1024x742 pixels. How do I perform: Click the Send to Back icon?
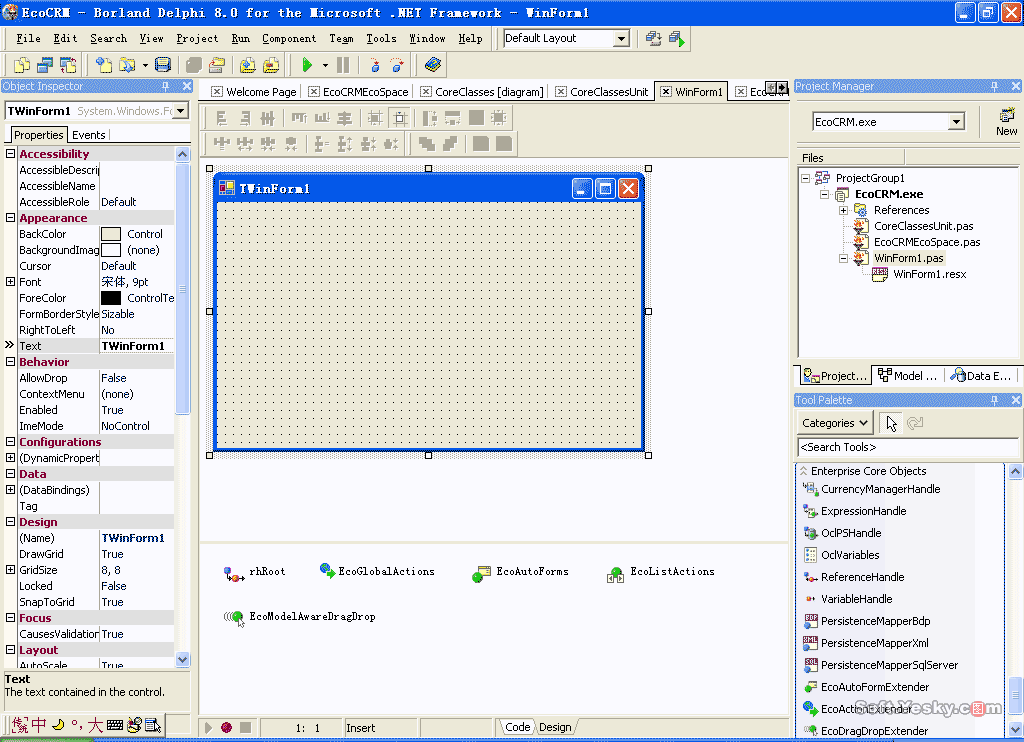(450, 144)
